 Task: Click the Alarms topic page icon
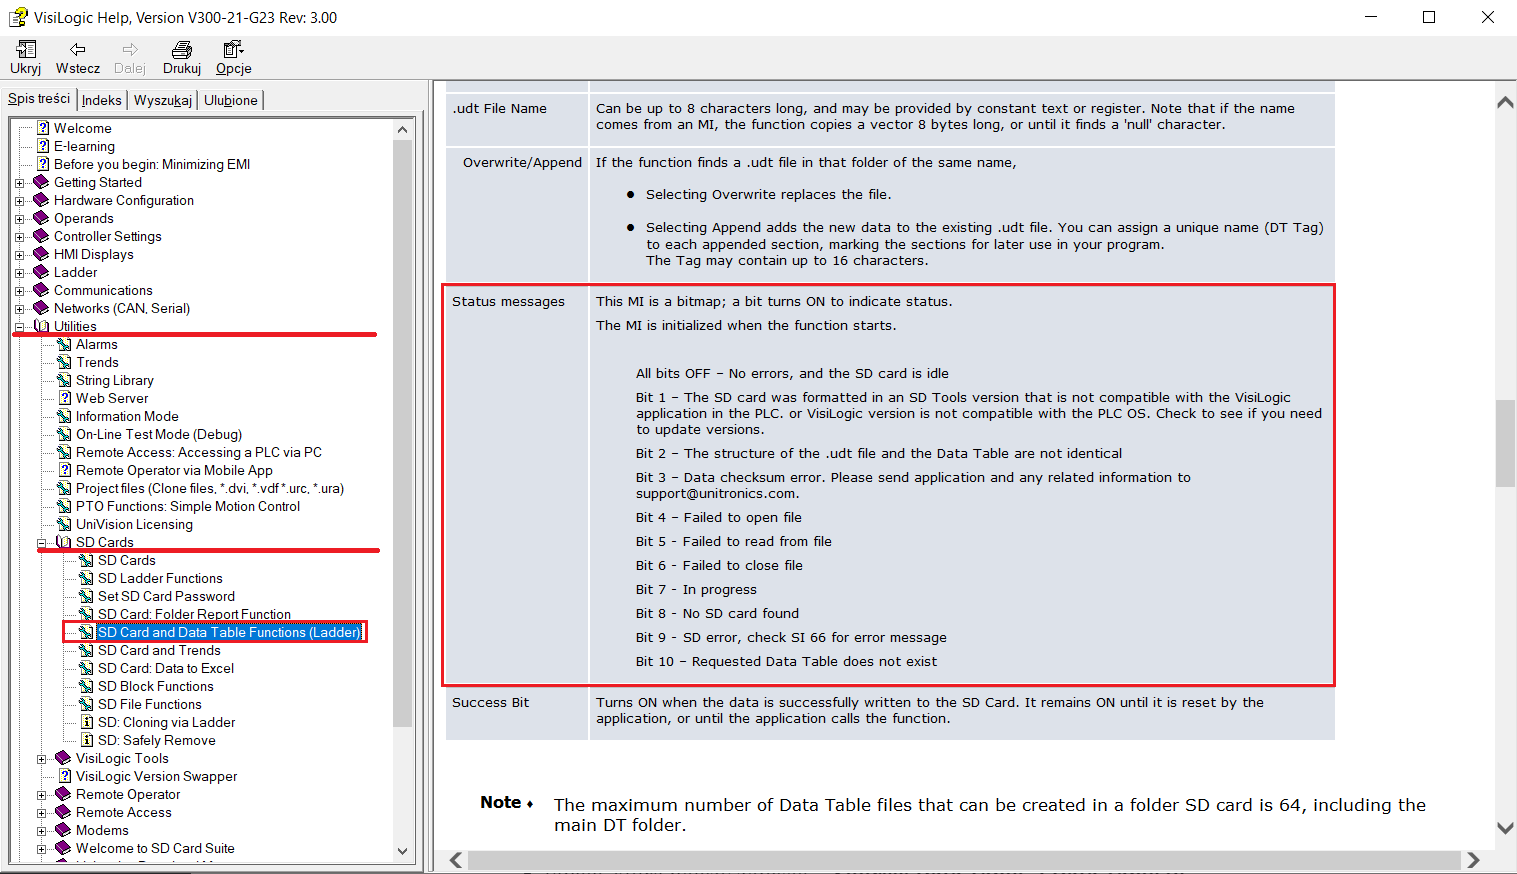(64, 344)
